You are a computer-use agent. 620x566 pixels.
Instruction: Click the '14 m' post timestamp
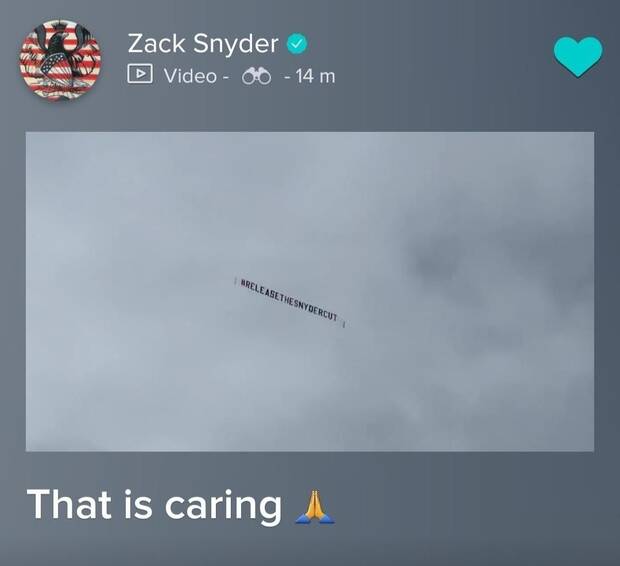pyautogui.click(x=315, y=76)
